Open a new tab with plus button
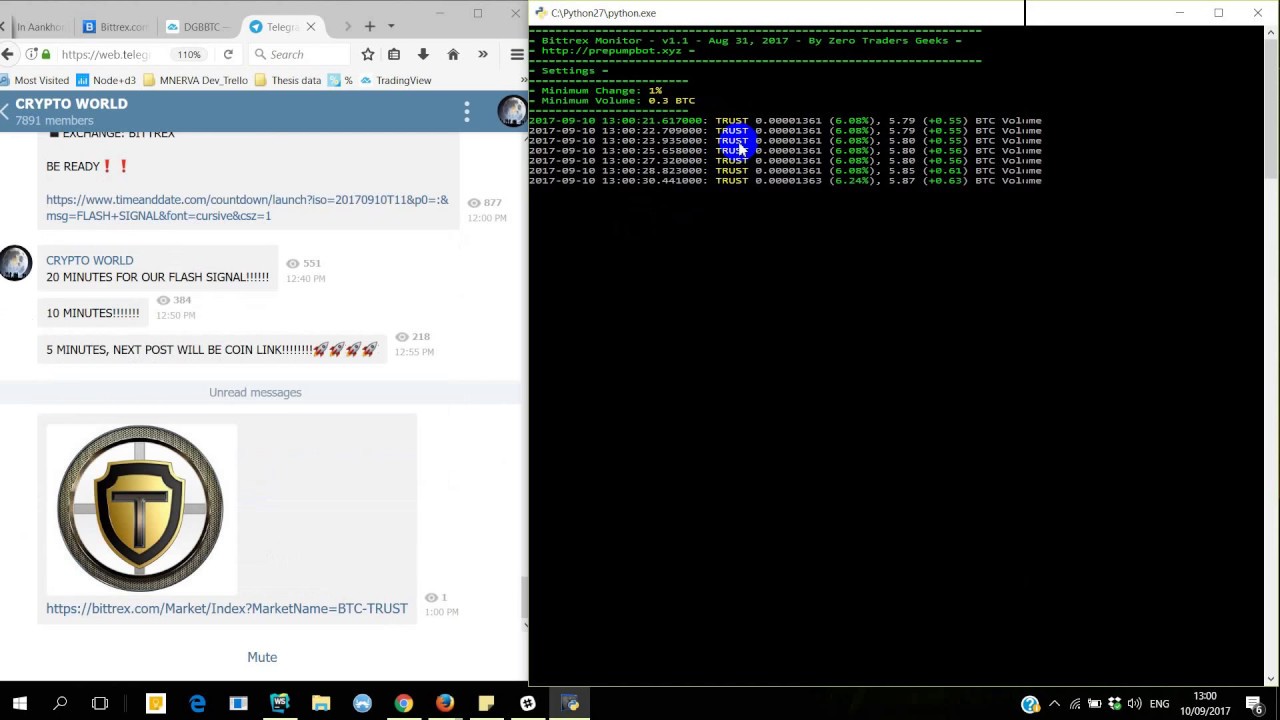The width and height of the screenshot is (1280, 720). coord(370,26)
